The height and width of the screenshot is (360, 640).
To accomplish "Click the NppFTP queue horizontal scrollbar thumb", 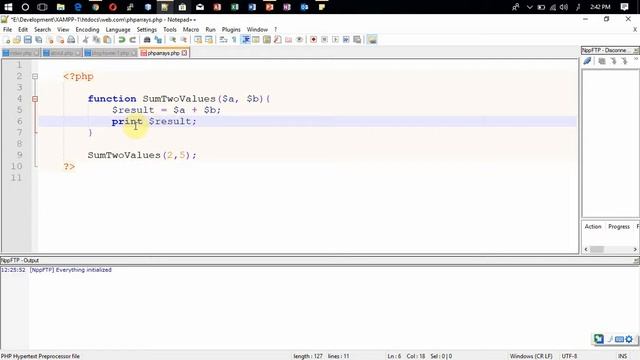I will click(597, 249).
